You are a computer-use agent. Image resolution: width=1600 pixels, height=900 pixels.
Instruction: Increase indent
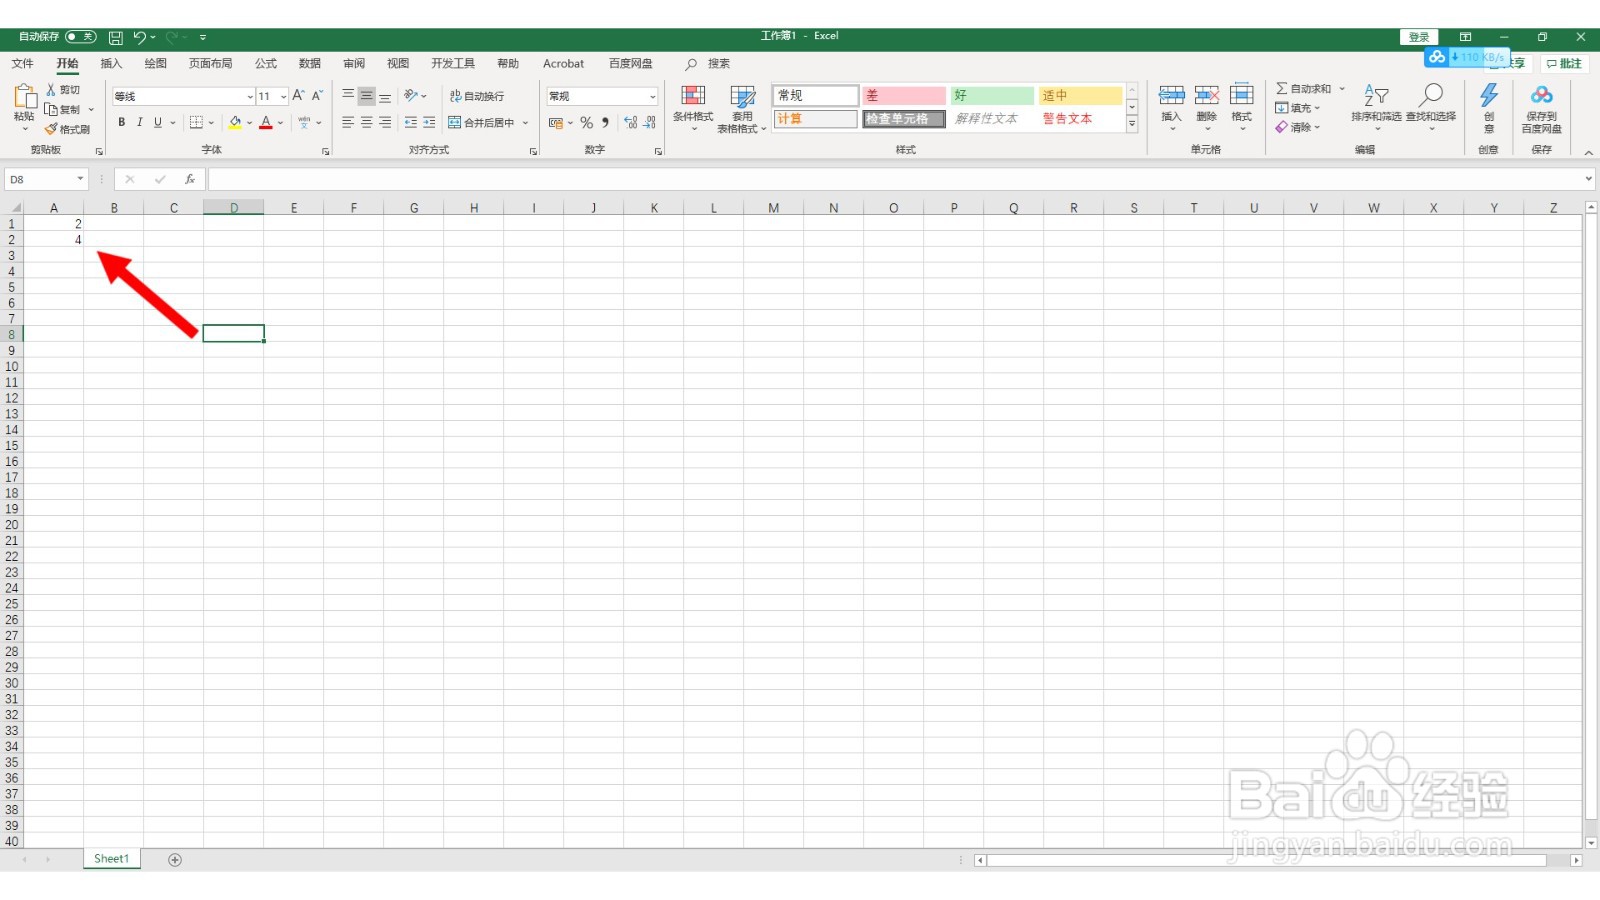(430, 122)
